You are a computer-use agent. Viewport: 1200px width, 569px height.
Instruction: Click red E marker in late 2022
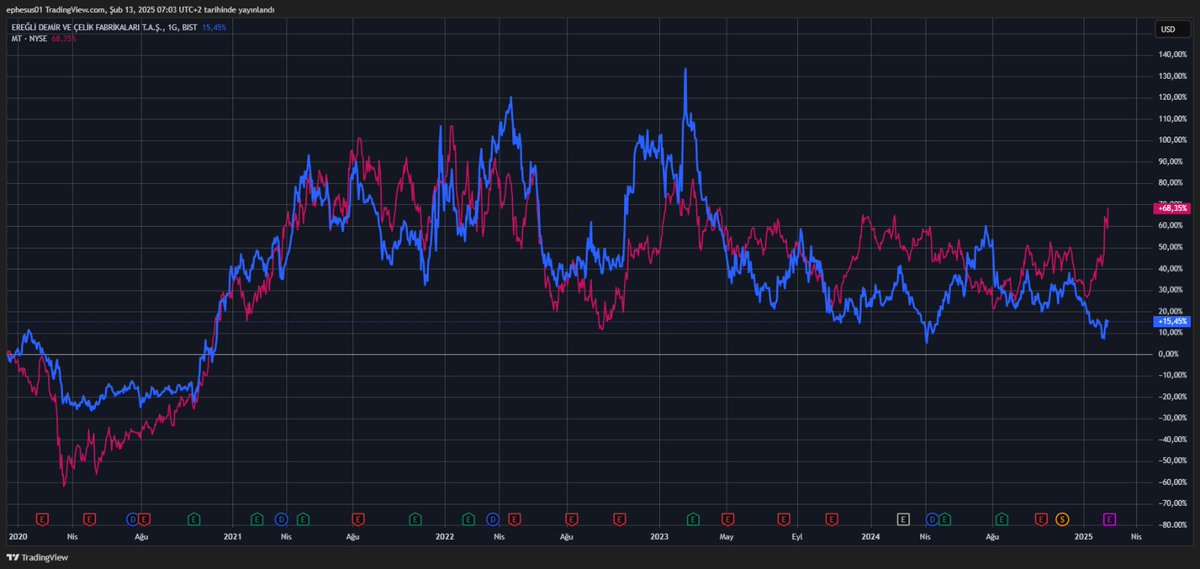pos(619,519)
